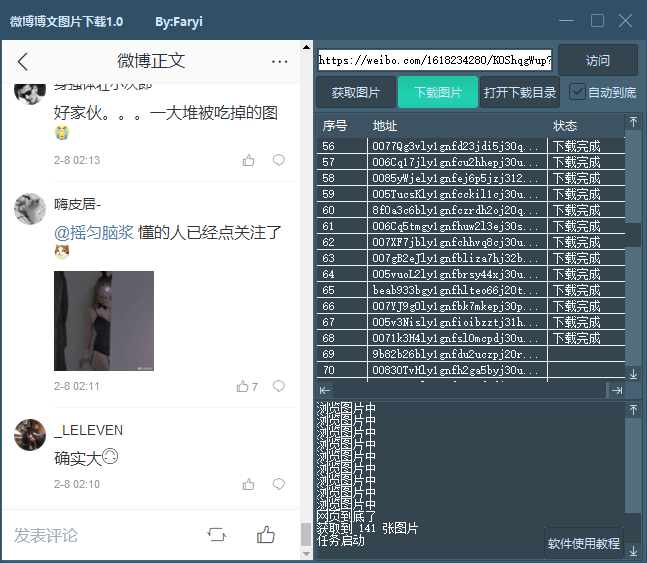The image size is (647, 563).
Task: Click the log panel scrollbar thumb
Action: coord(633,528)
